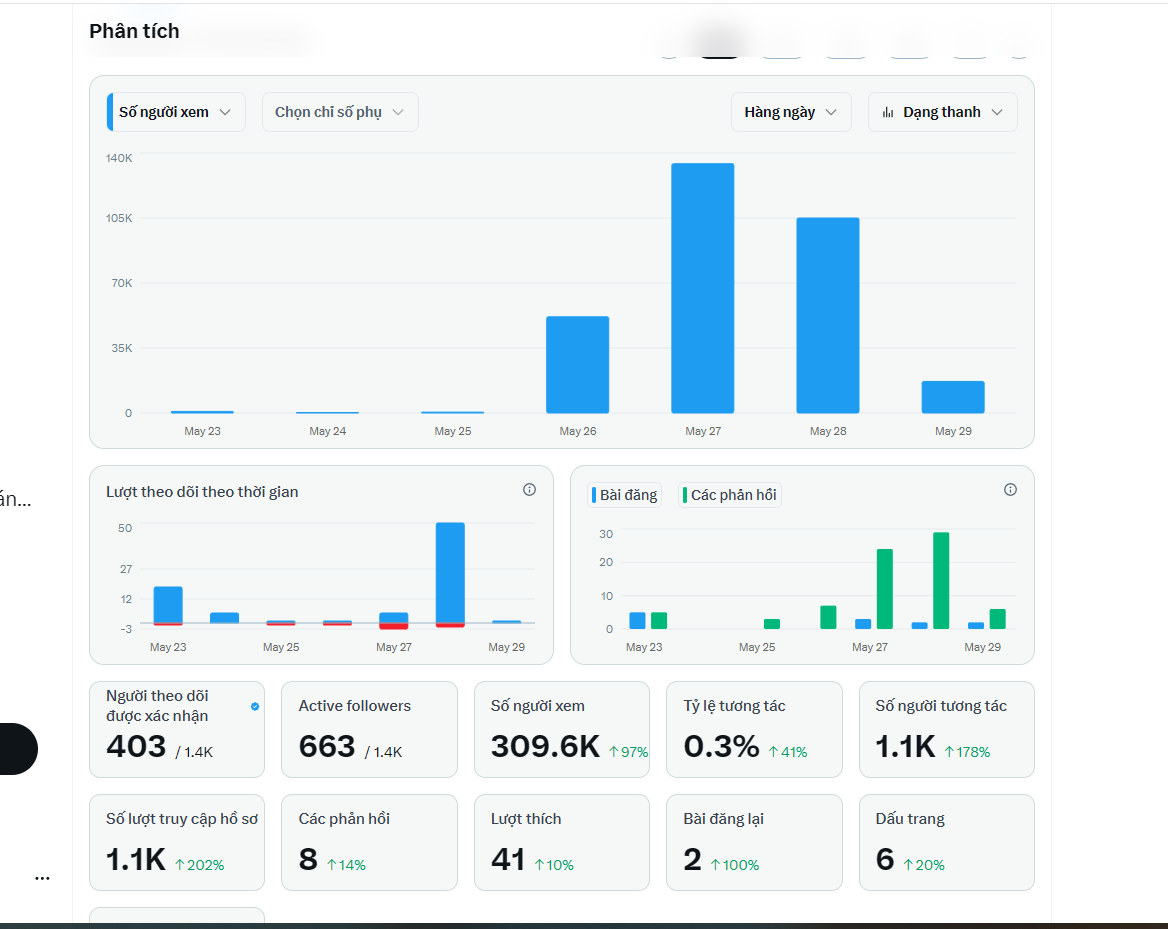Click the Phân tích page heading
Viewport: 1168px width, 929px height.
click(x=134, y=31)
